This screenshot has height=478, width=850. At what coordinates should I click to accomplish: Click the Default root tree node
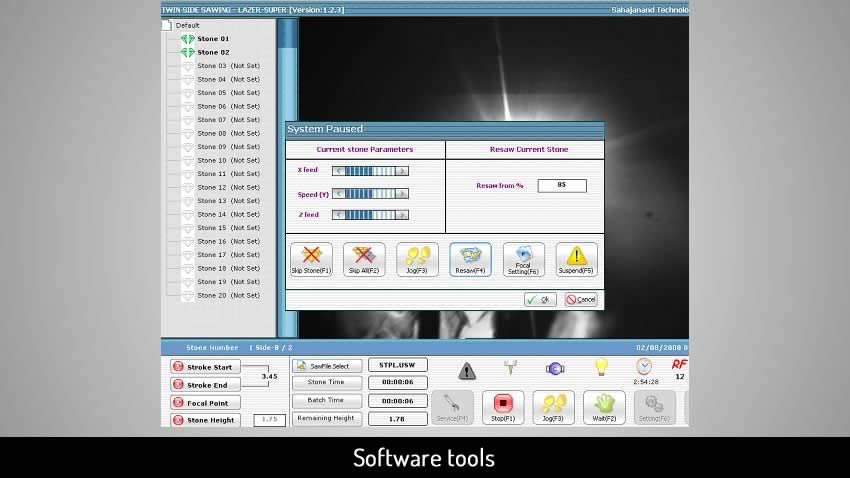[187, 26]
